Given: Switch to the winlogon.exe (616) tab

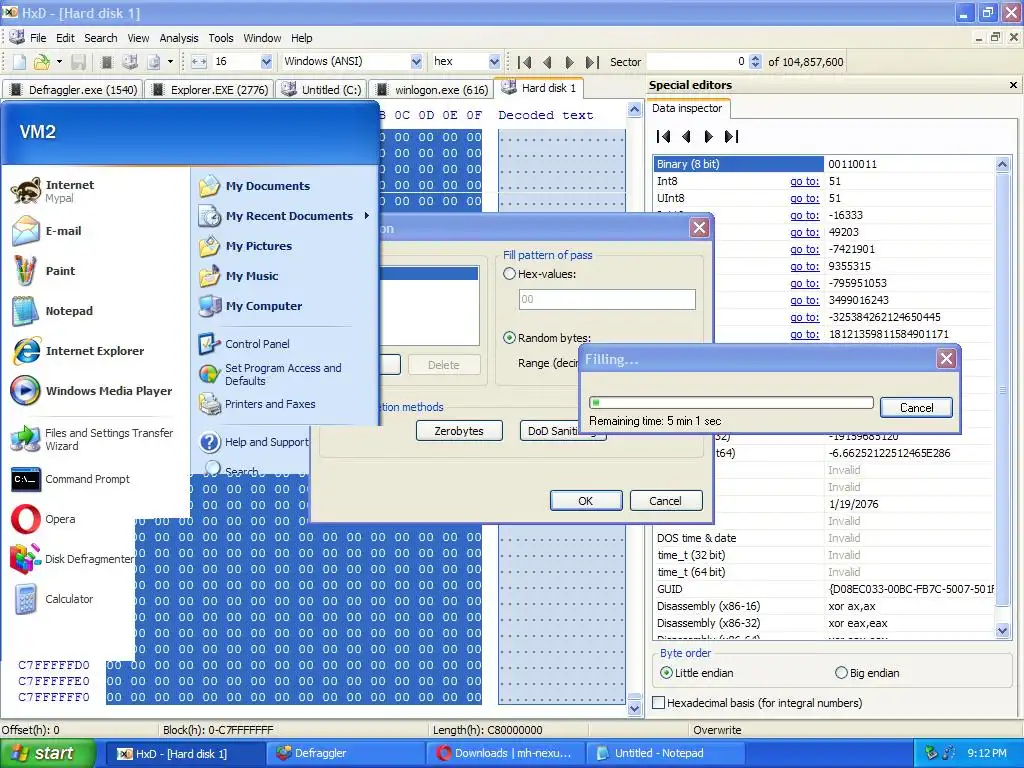Looking at the screenshot, I should [x=432, y=89].
